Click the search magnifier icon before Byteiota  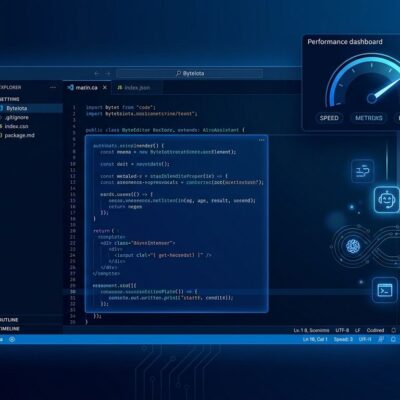click(178, 73)
